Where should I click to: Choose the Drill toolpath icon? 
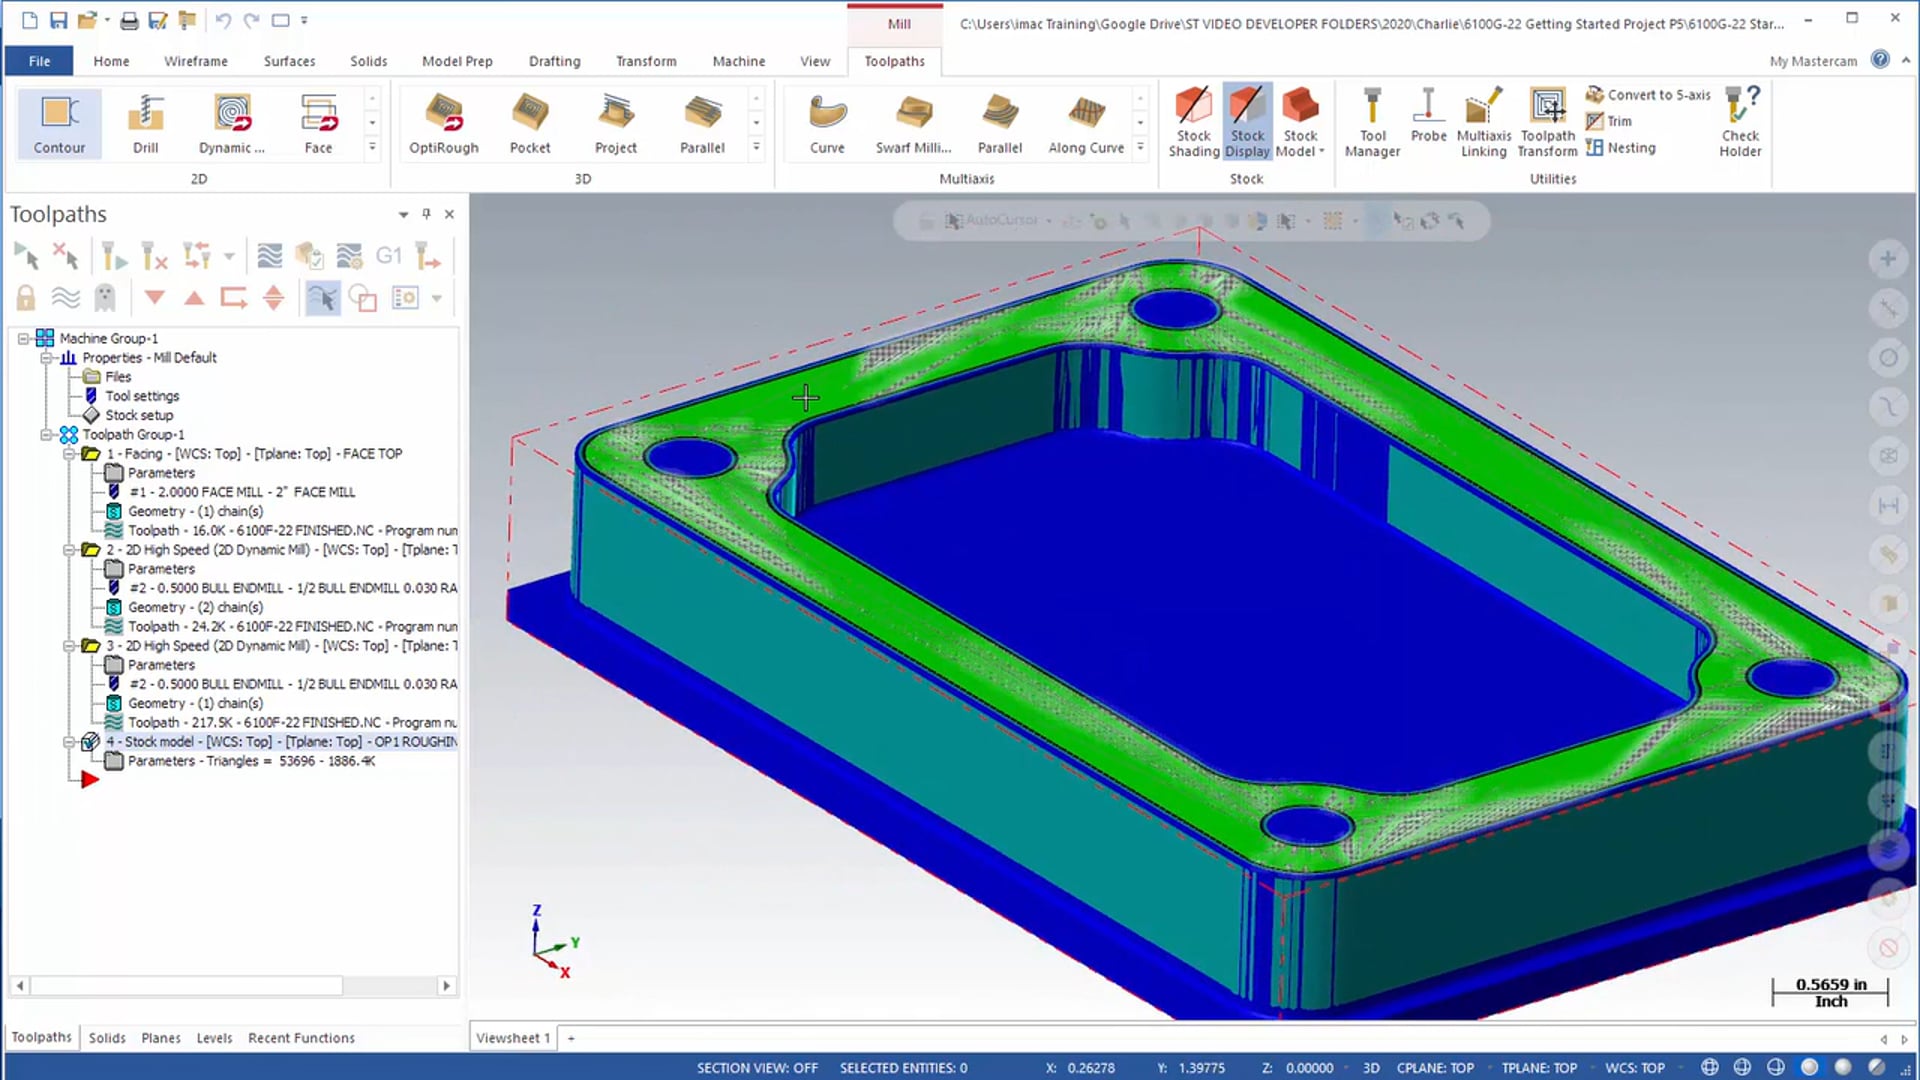click(146, 123)
